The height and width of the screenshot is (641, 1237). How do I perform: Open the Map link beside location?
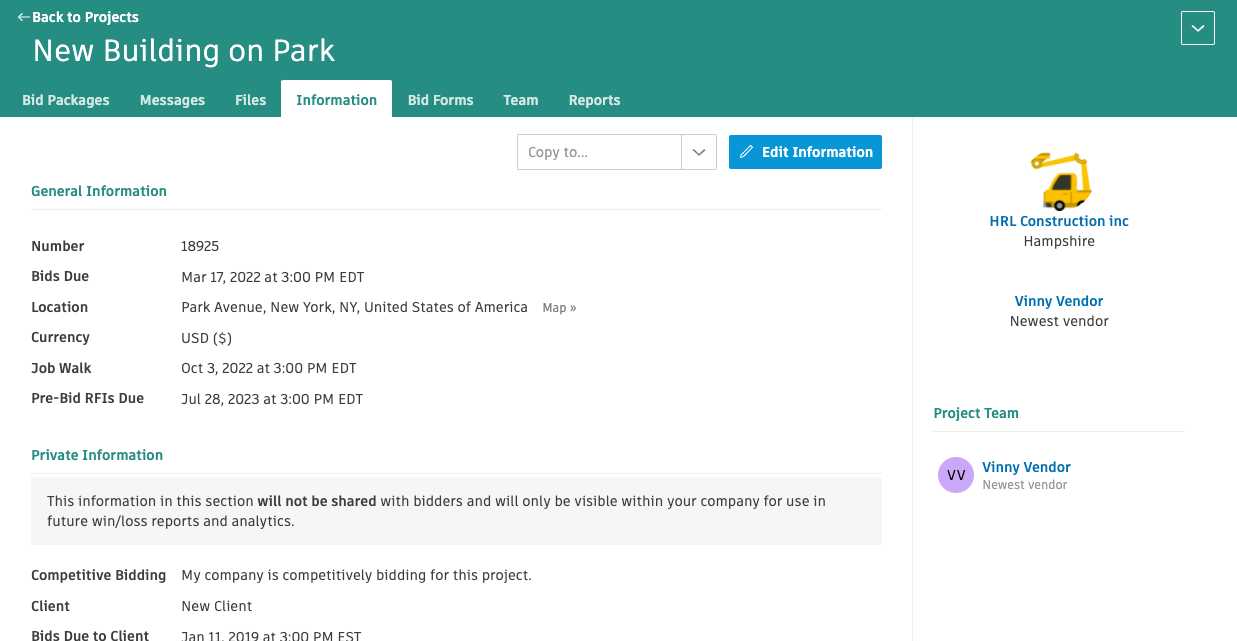[x=559, y=308]
